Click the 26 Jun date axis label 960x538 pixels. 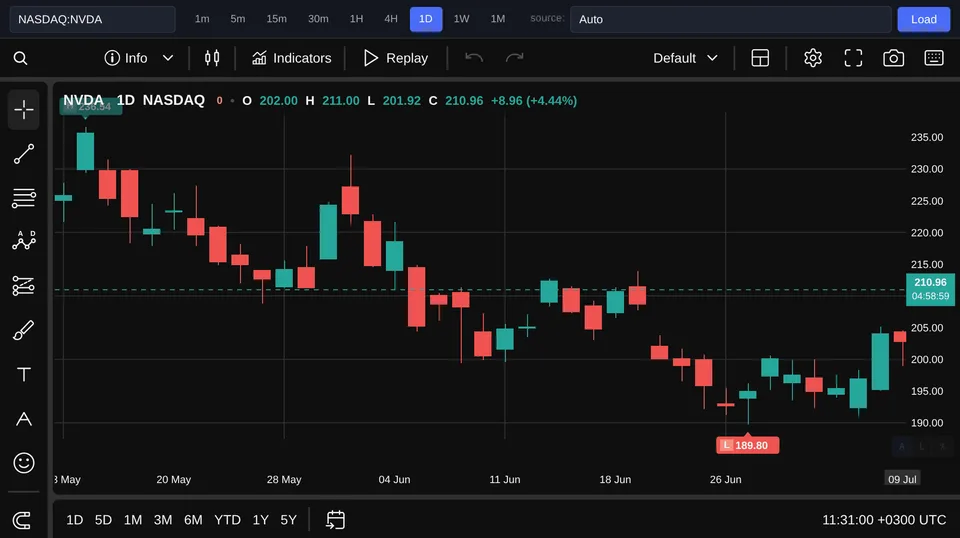click(726, 479)
